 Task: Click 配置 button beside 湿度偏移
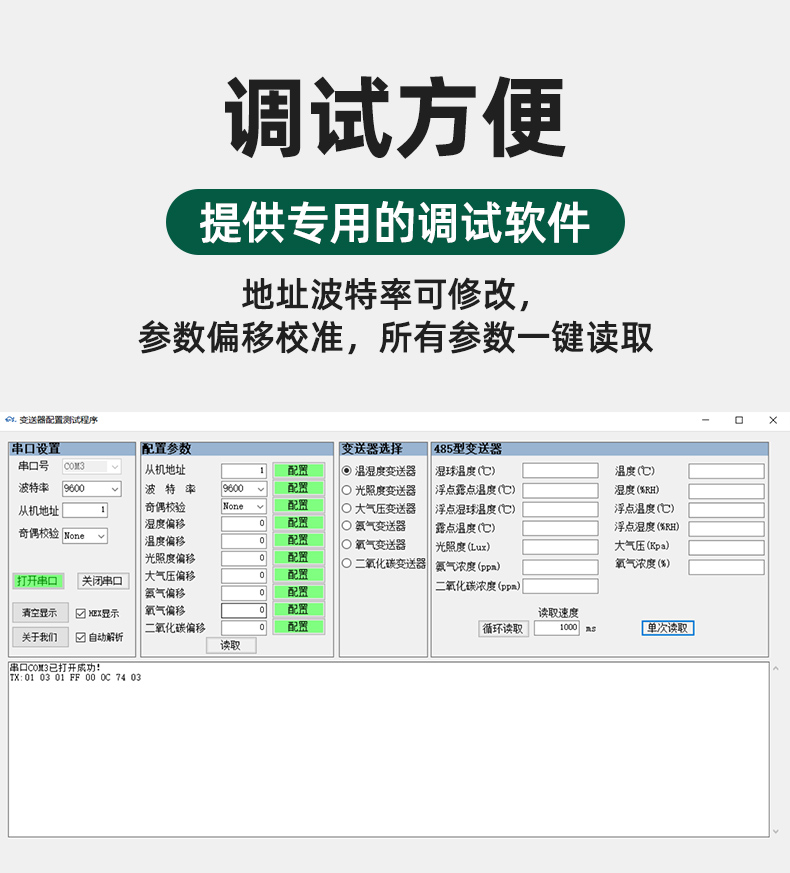coord(298,523)
